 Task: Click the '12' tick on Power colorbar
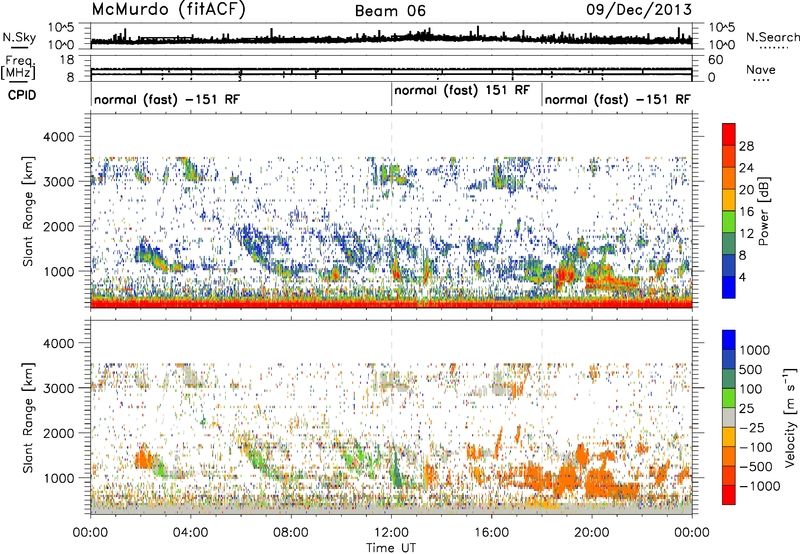click(746, 233)
